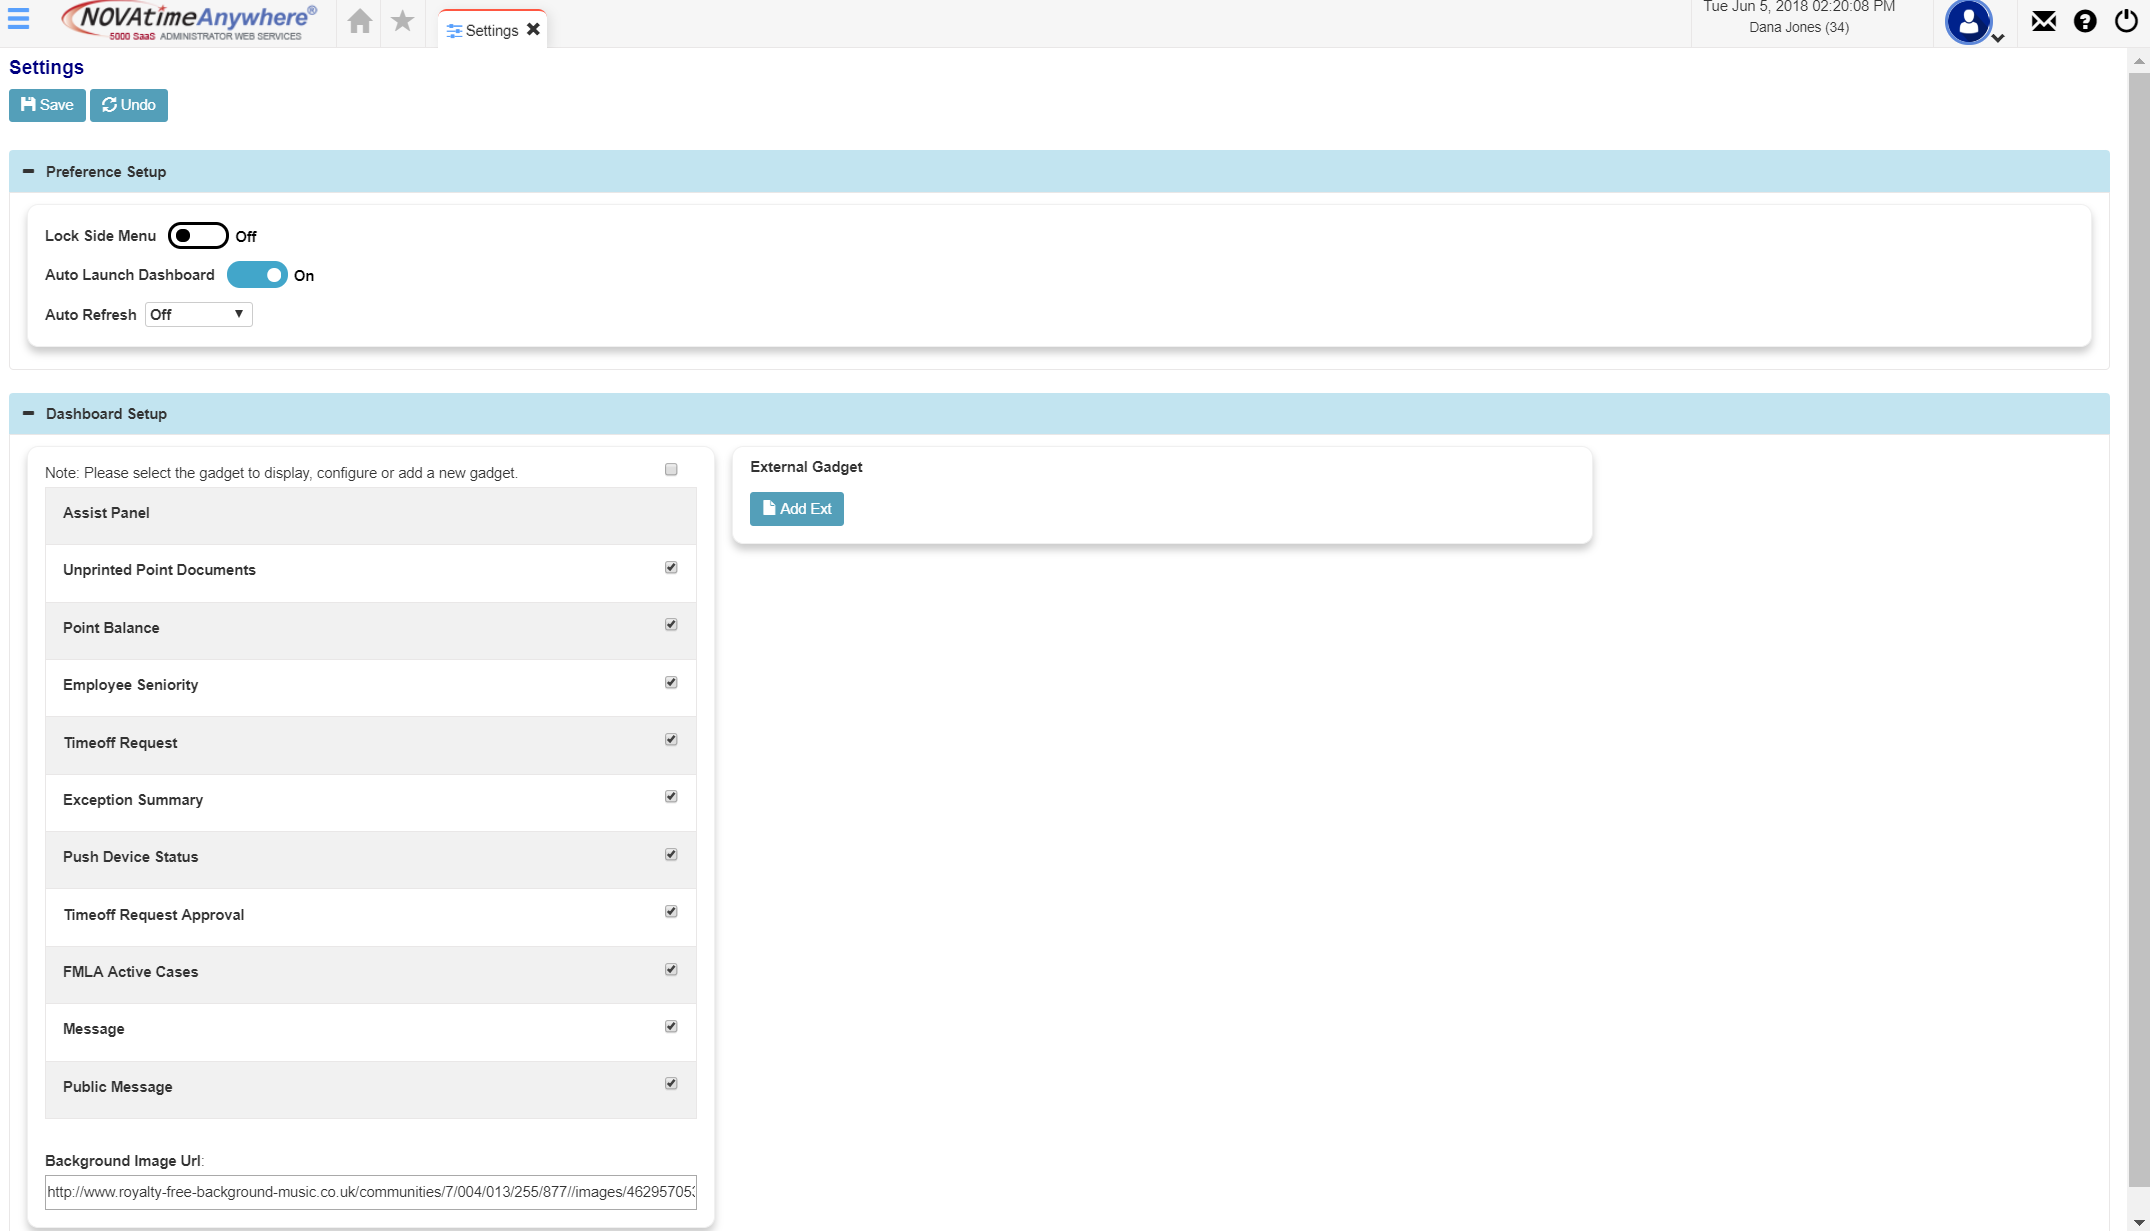2150x1231 pixels.
Task: Close the Settings tab
Action: [x=533, y=29]
